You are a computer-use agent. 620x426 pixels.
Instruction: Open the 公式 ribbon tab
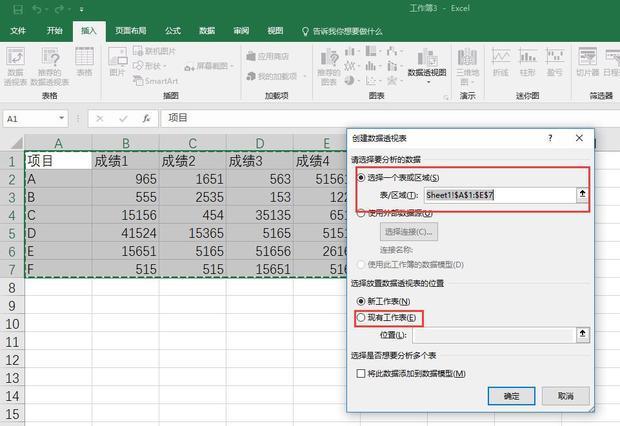pos(173,31)
